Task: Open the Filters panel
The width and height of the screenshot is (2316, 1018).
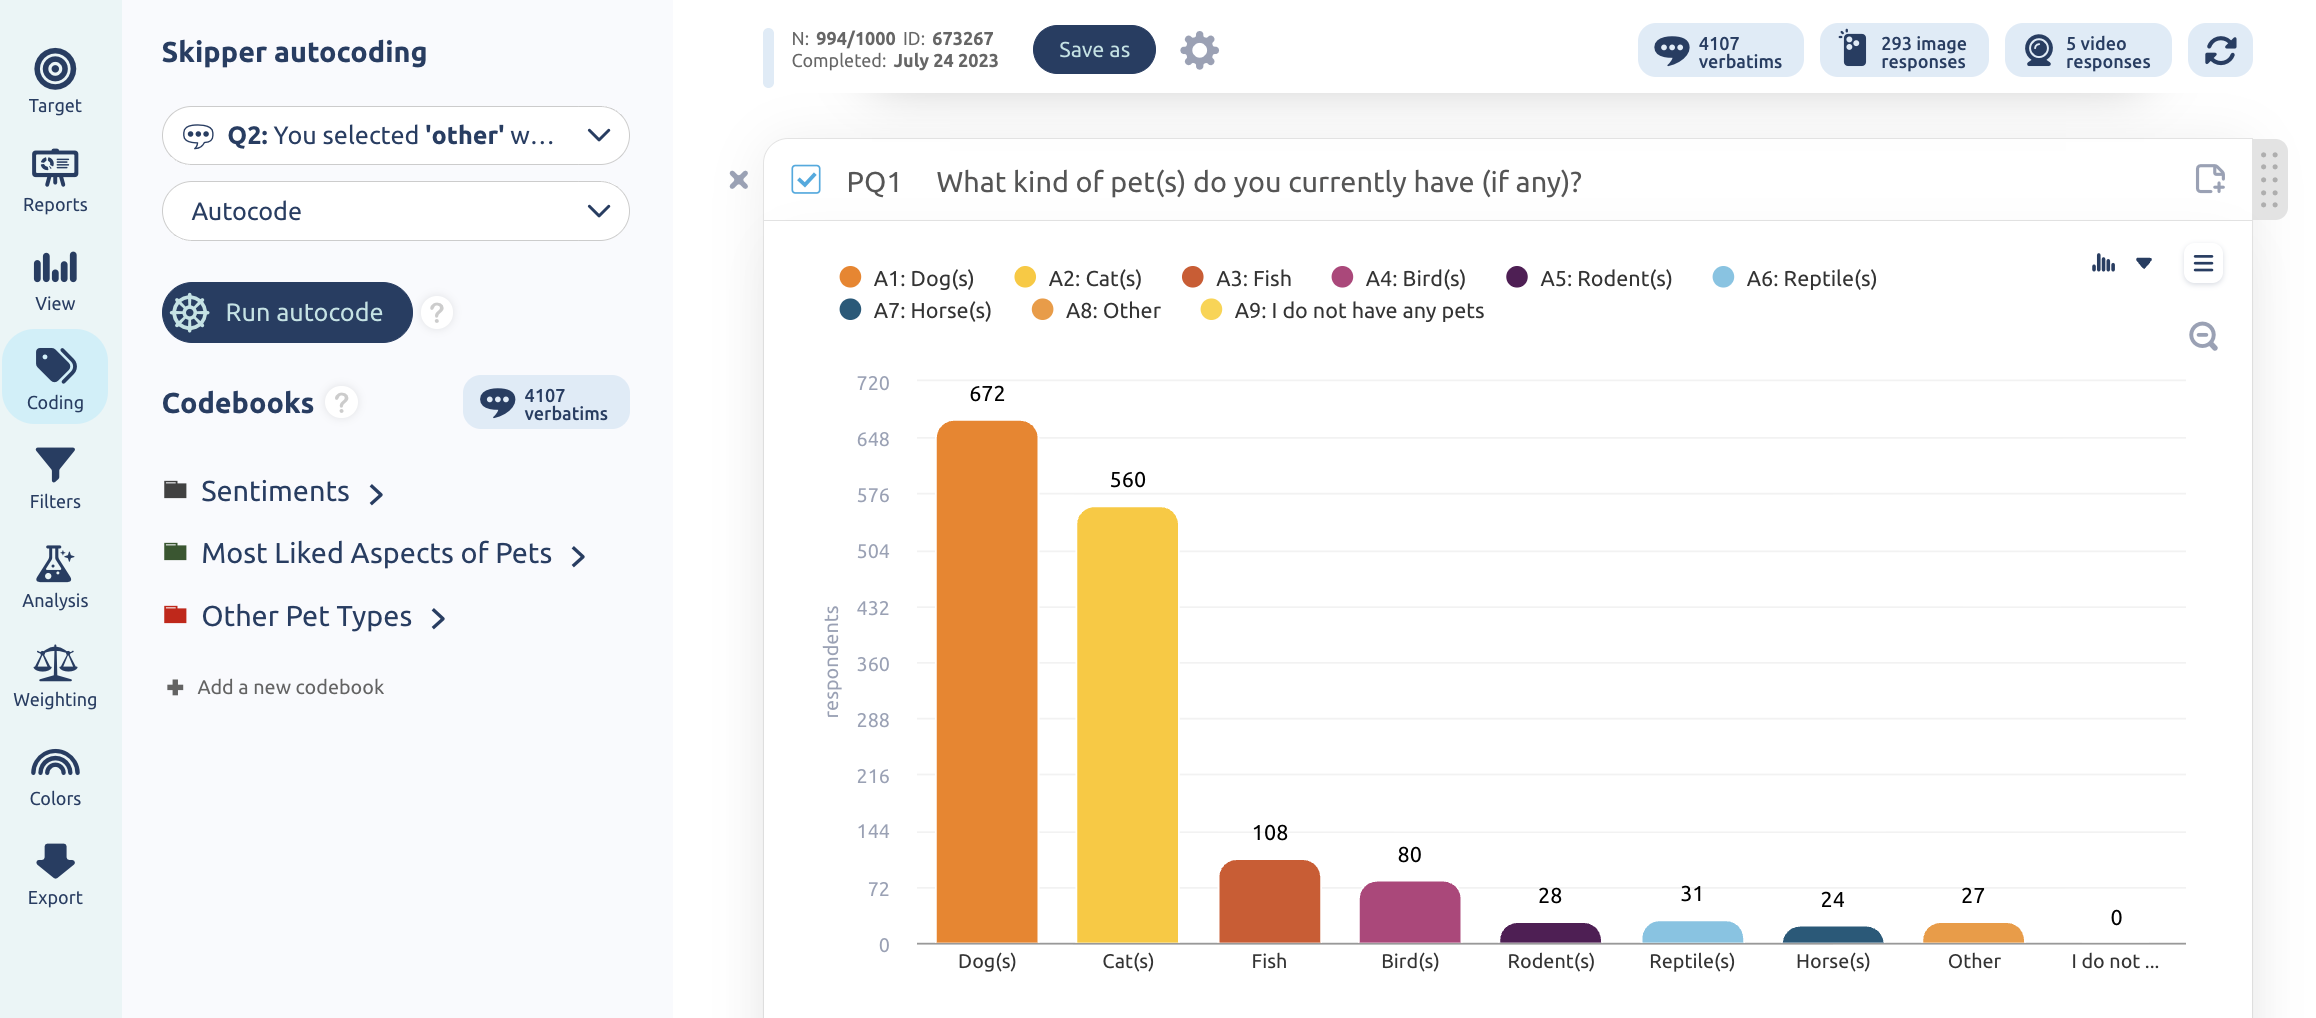Action: tap(55, 478)
